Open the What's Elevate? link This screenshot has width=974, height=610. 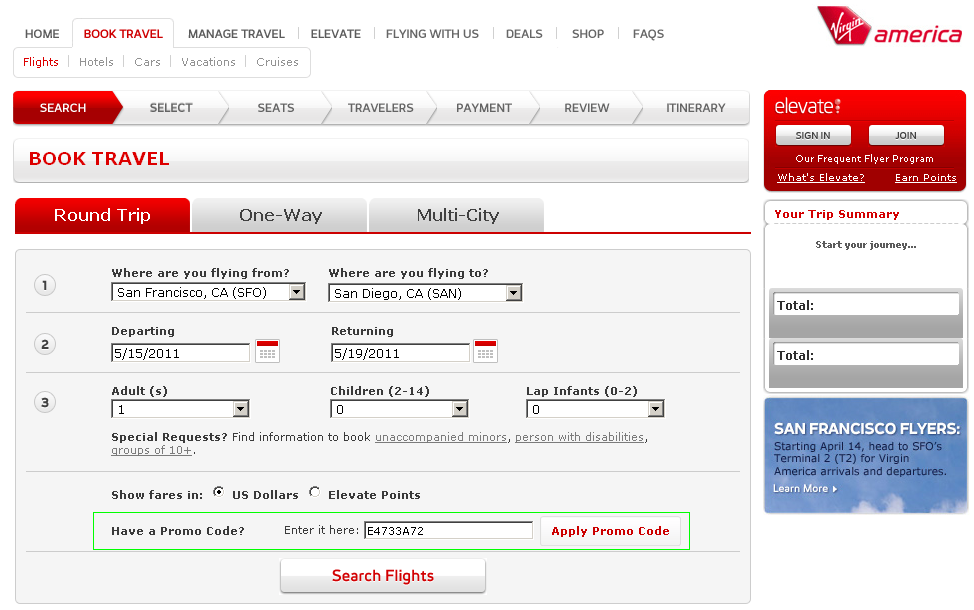(x=821, y=178)
